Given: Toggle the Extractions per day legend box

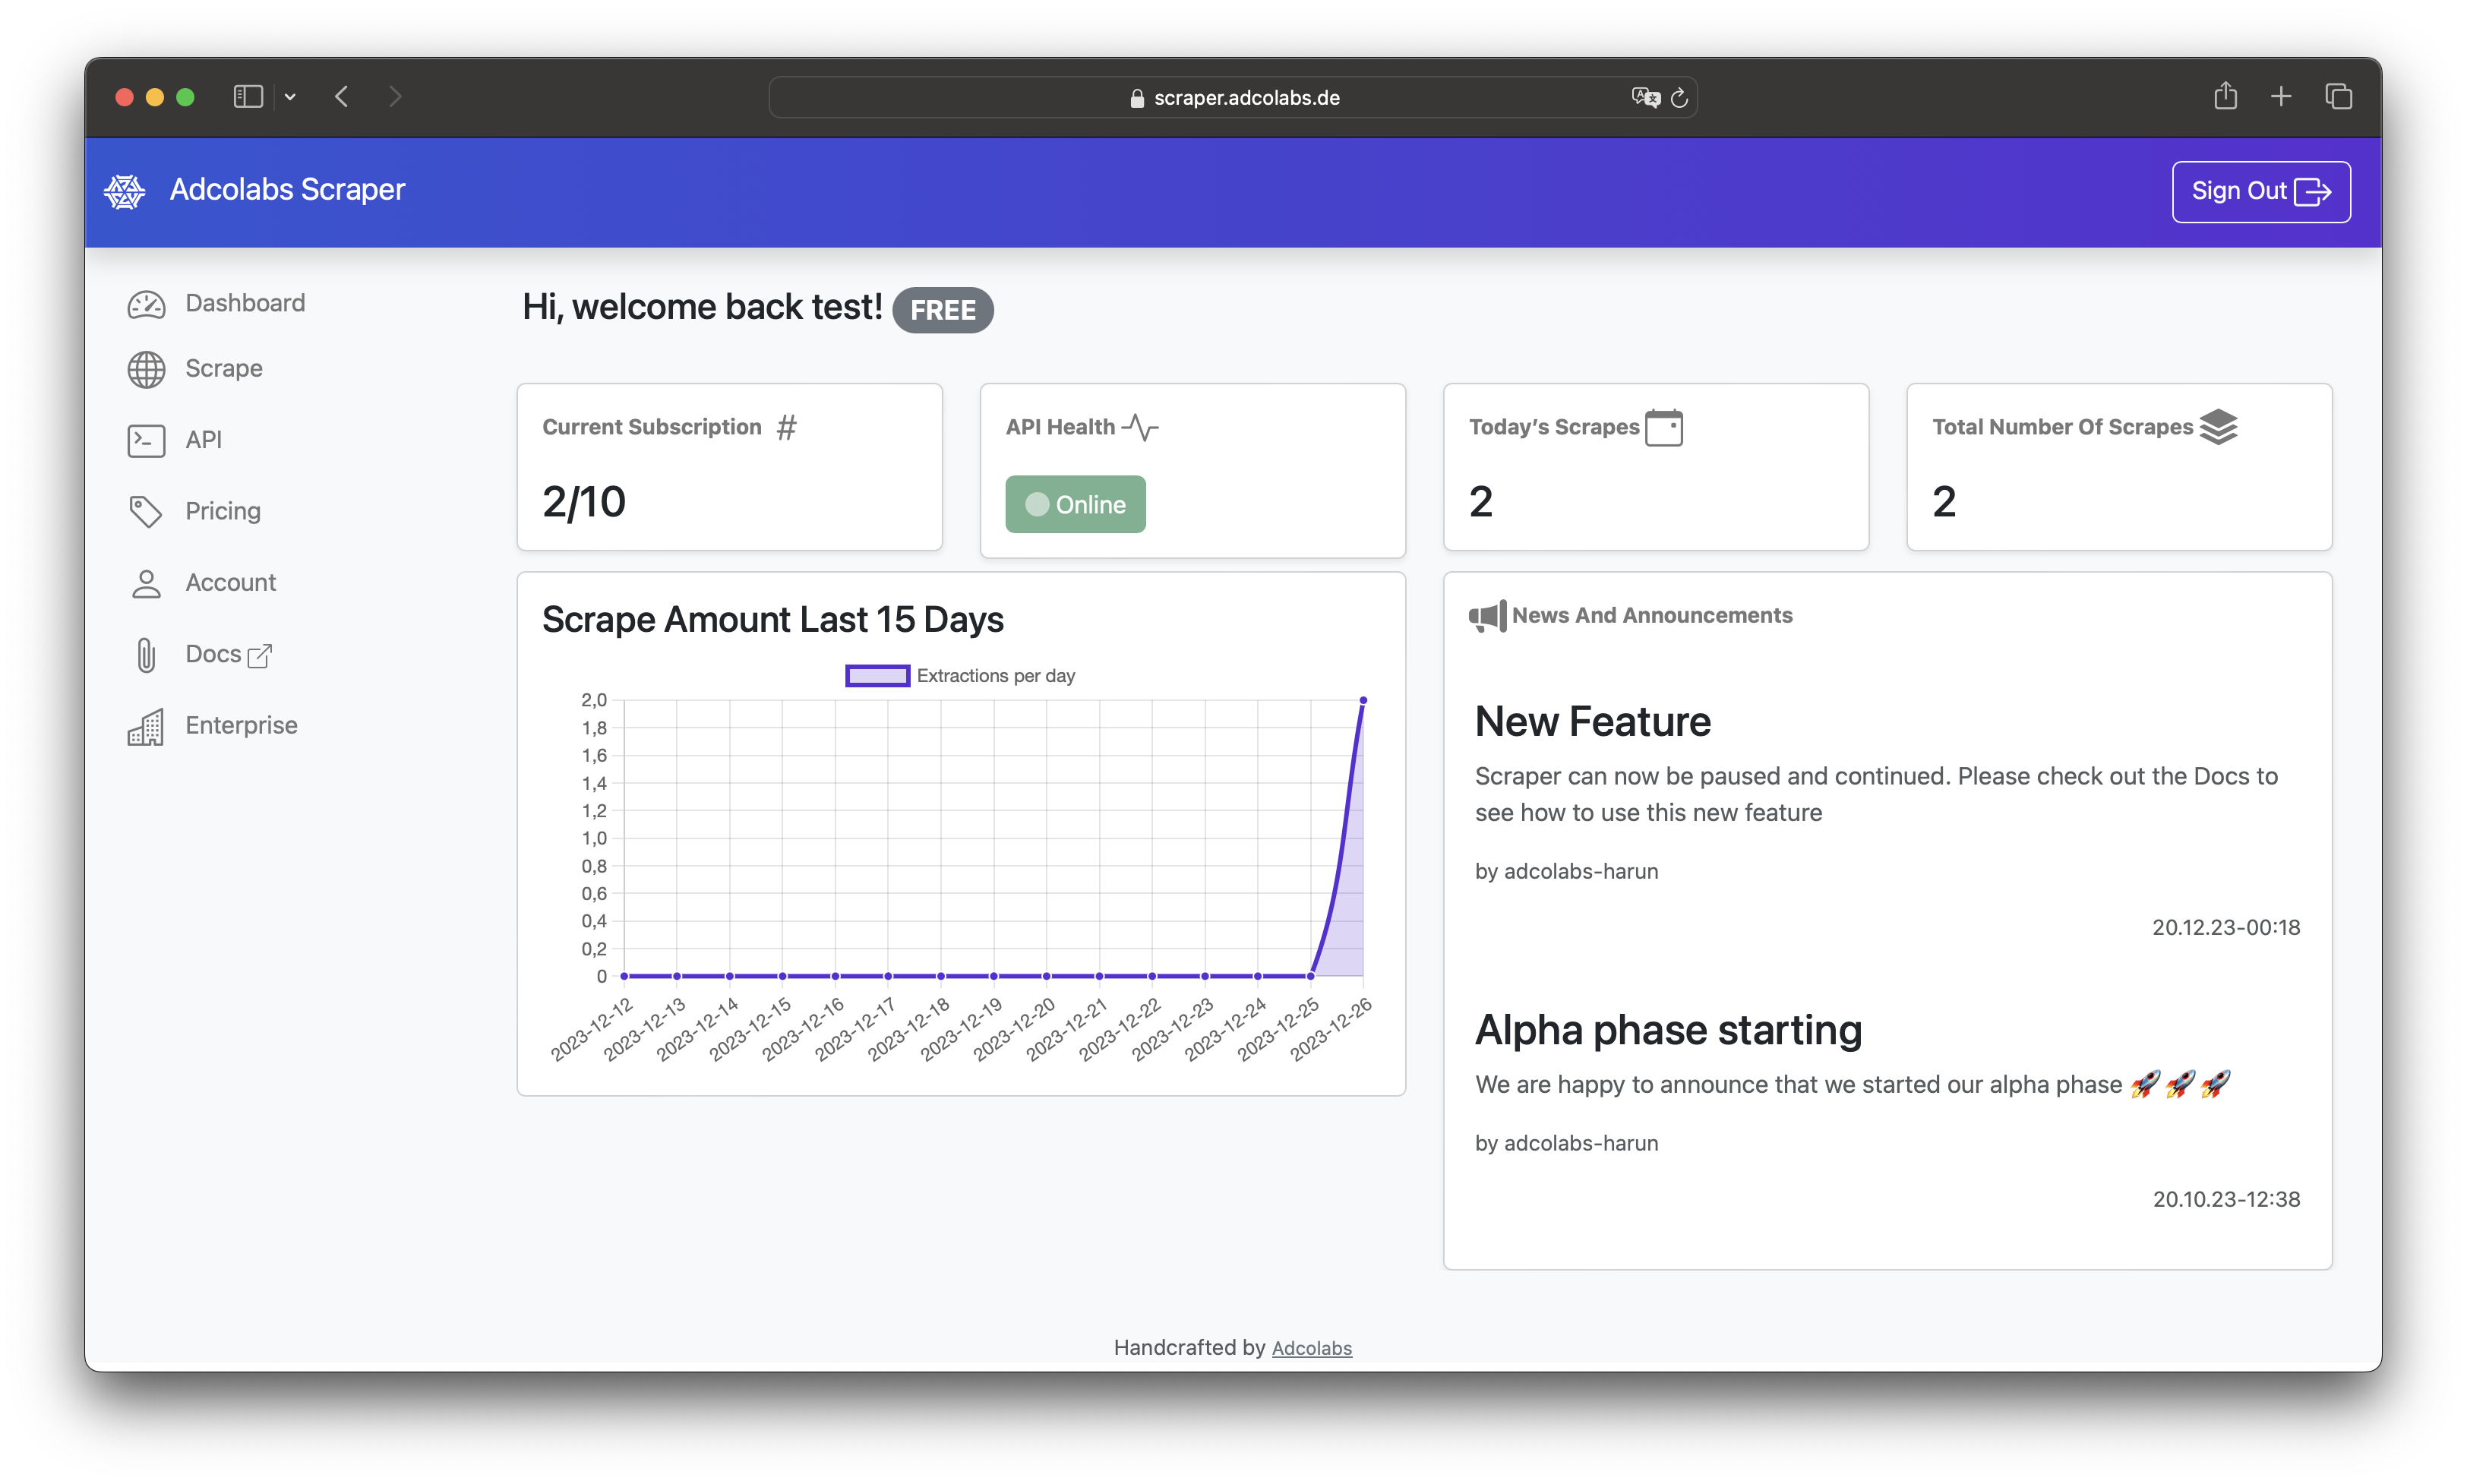Looking at the screenshot, I should click(x=877, y=676).
